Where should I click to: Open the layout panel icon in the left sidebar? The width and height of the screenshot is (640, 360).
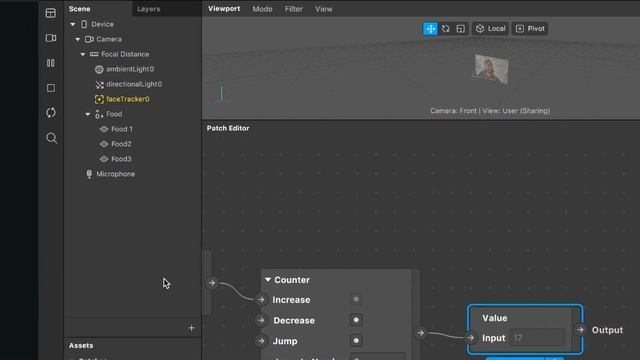[51, 13]
